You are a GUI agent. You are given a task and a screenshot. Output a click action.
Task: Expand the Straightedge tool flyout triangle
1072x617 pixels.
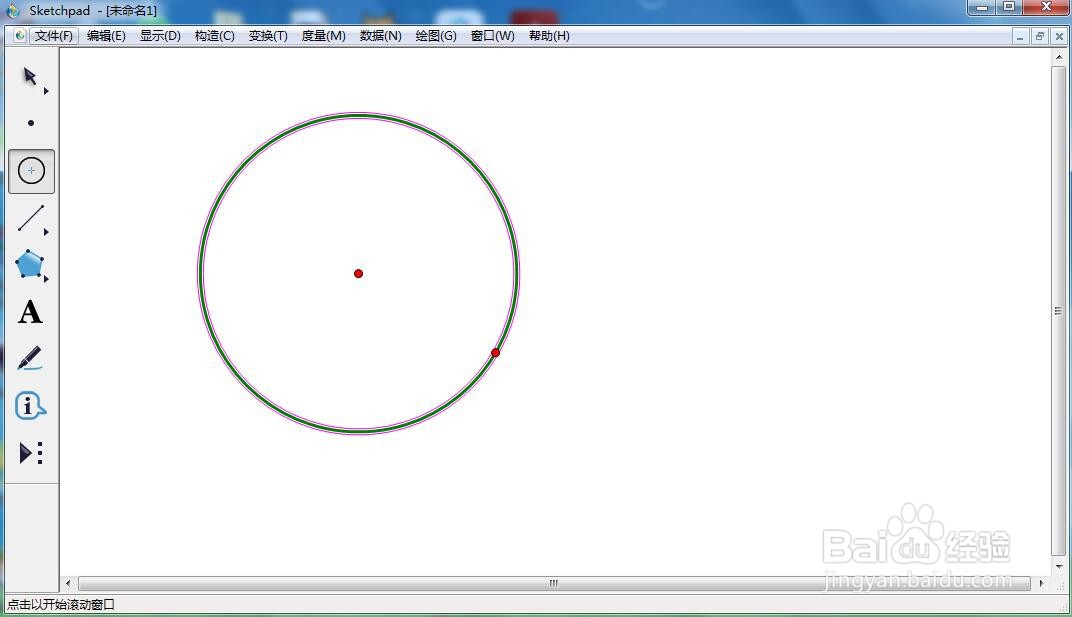[46, 233]
